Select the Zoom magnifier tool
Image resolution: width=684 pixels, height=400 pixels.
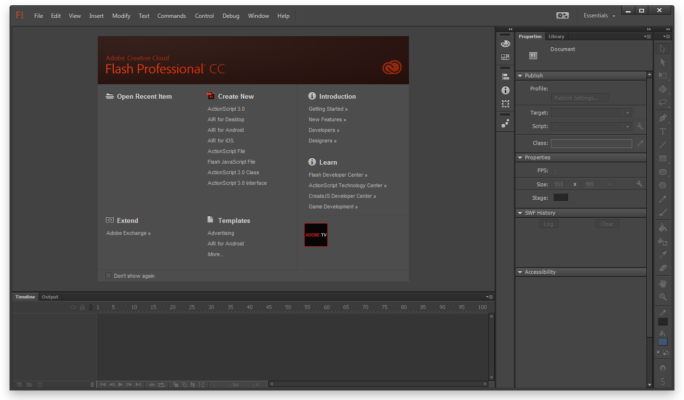[x=663, y=297]
